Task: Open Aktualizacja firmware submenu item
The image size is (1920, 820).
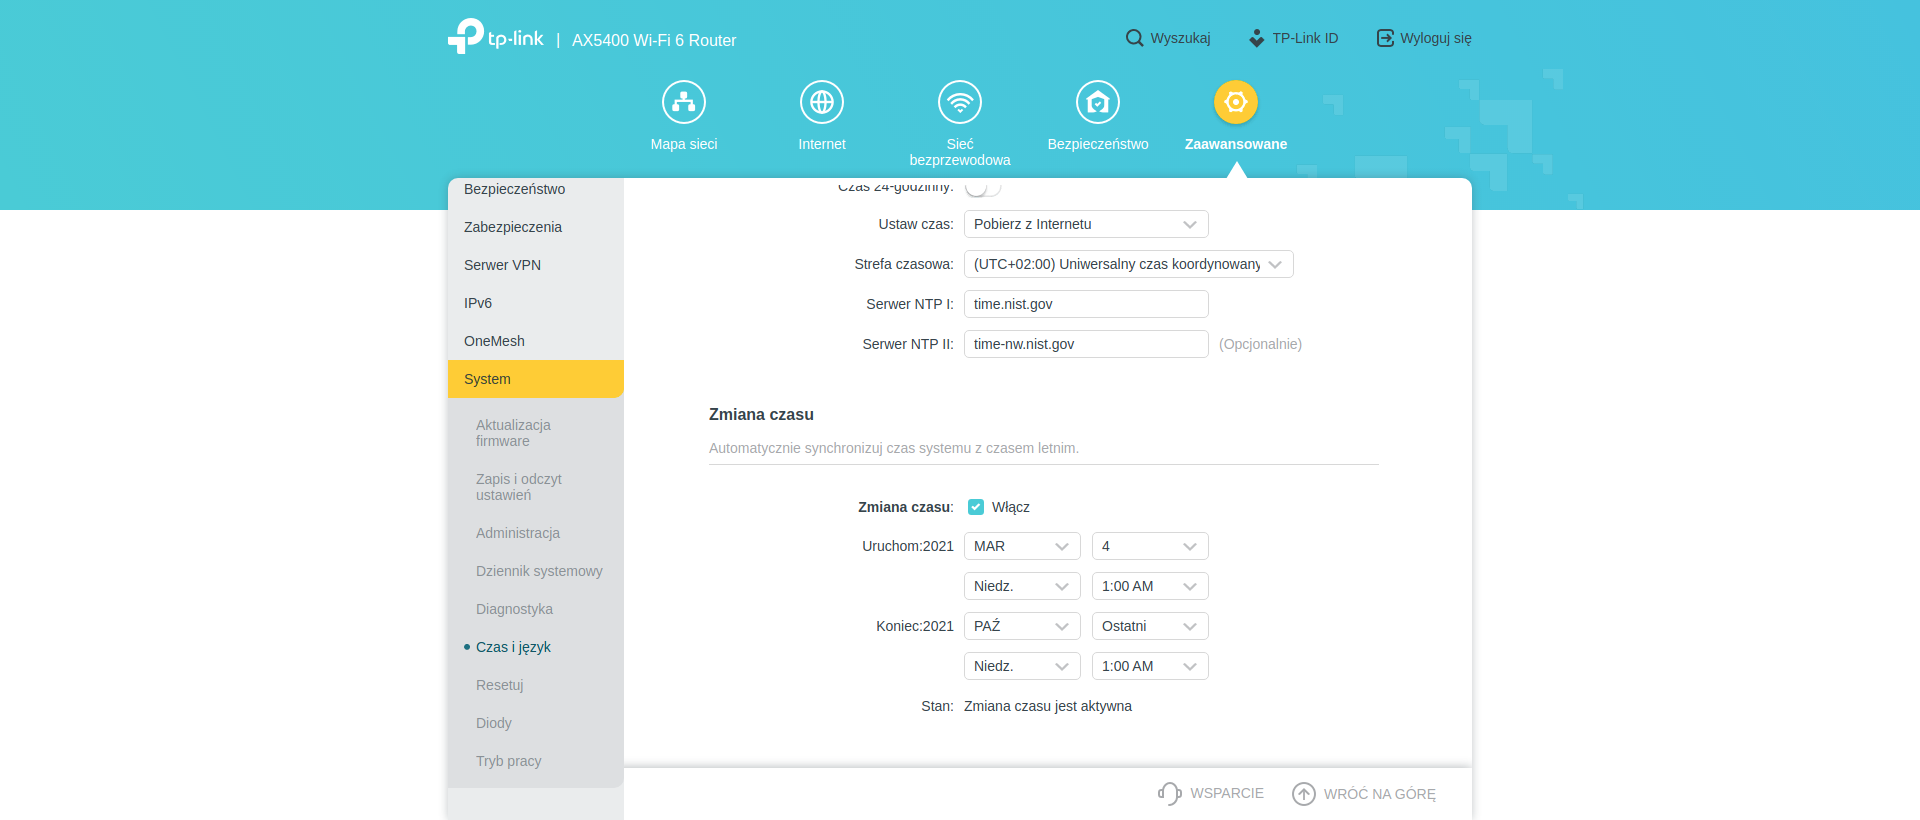Action: (x=513, y=433)
